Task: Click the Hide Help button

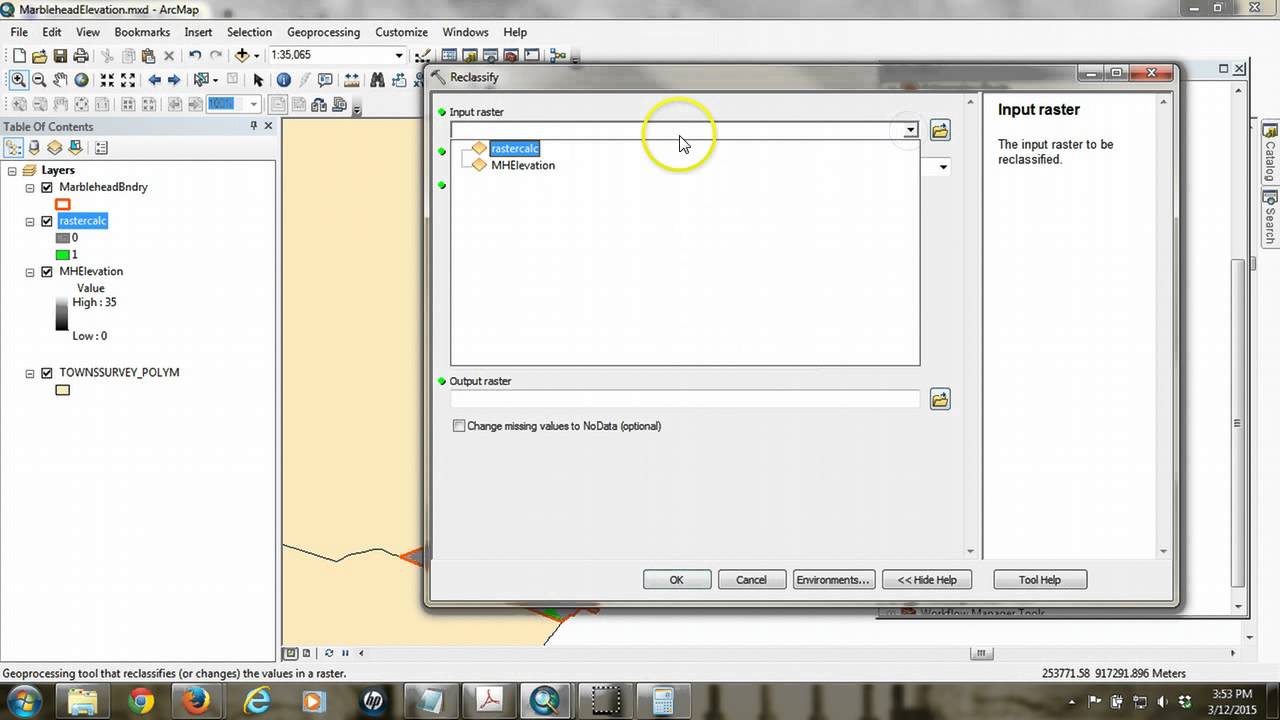Action: [x=927, y=580]
